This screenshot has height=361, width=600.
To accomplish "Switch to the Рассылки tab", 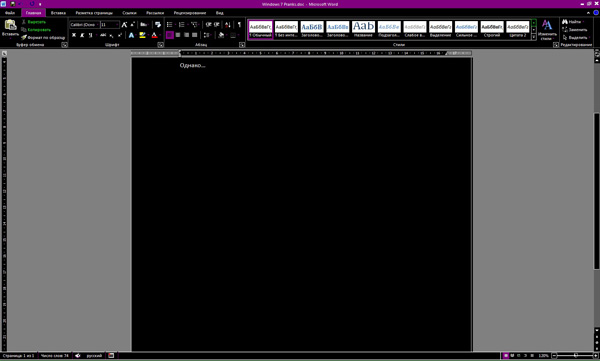I will [x=155, y=13].
